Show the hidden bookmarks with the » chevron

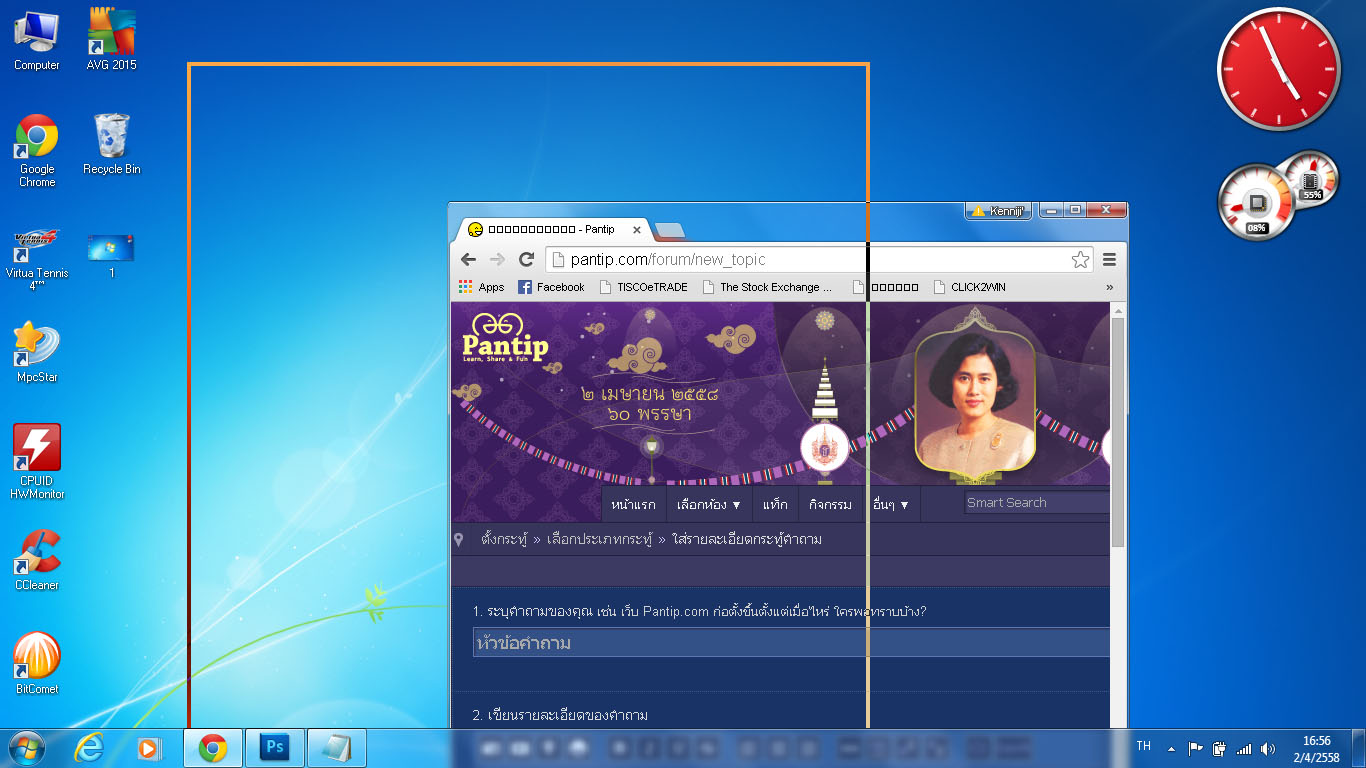coord(1109,287)
